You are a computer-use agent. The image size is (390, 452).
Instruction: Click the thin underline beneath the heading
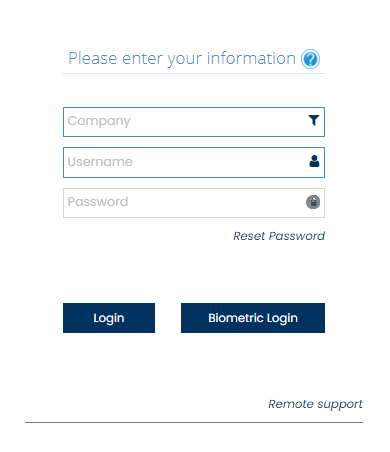(x=194, y=73)
